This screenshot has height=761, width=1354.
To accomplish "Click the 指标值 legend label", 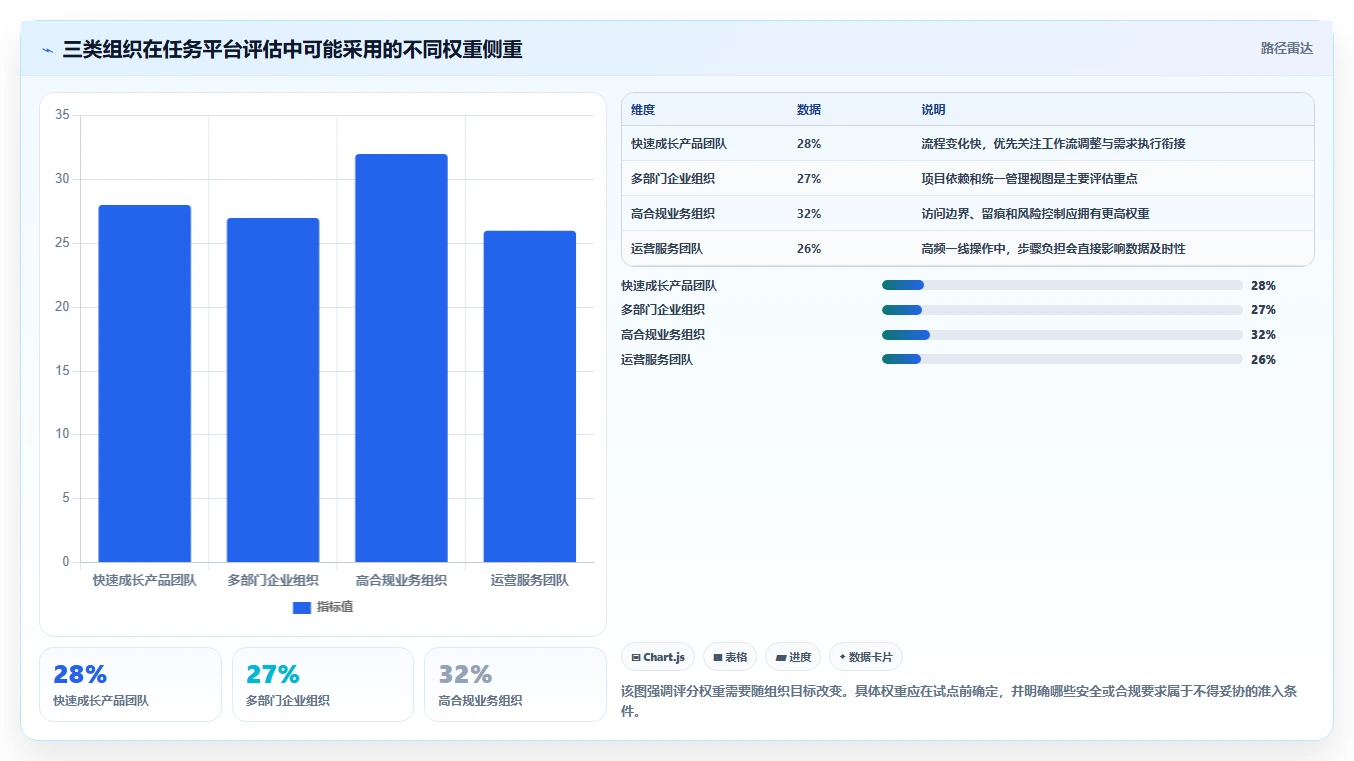I will (335, 607).
